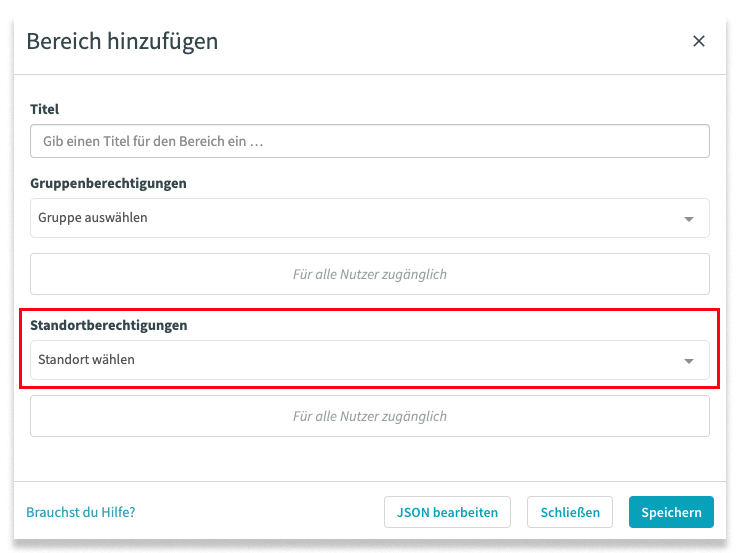
Task: Click the Gruppe auswählen placeholder text
Action: coord(93,218)
